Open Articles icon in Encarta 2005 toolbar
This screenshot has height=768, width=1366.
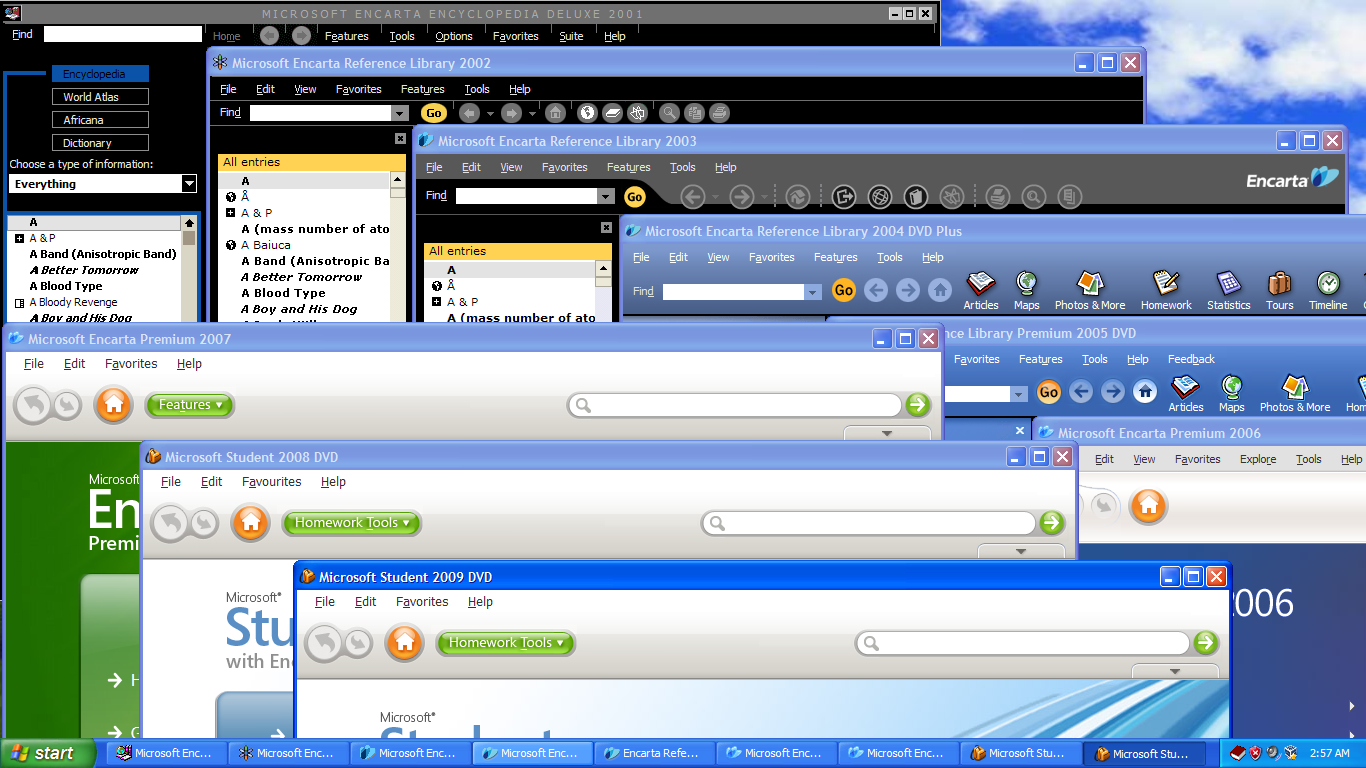[1186, 393]
